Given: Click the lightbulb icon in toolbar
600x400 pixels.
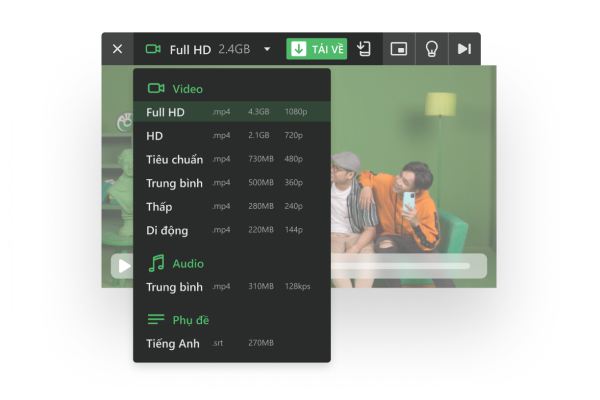Looking at the screenshot, I should [432, 49].
